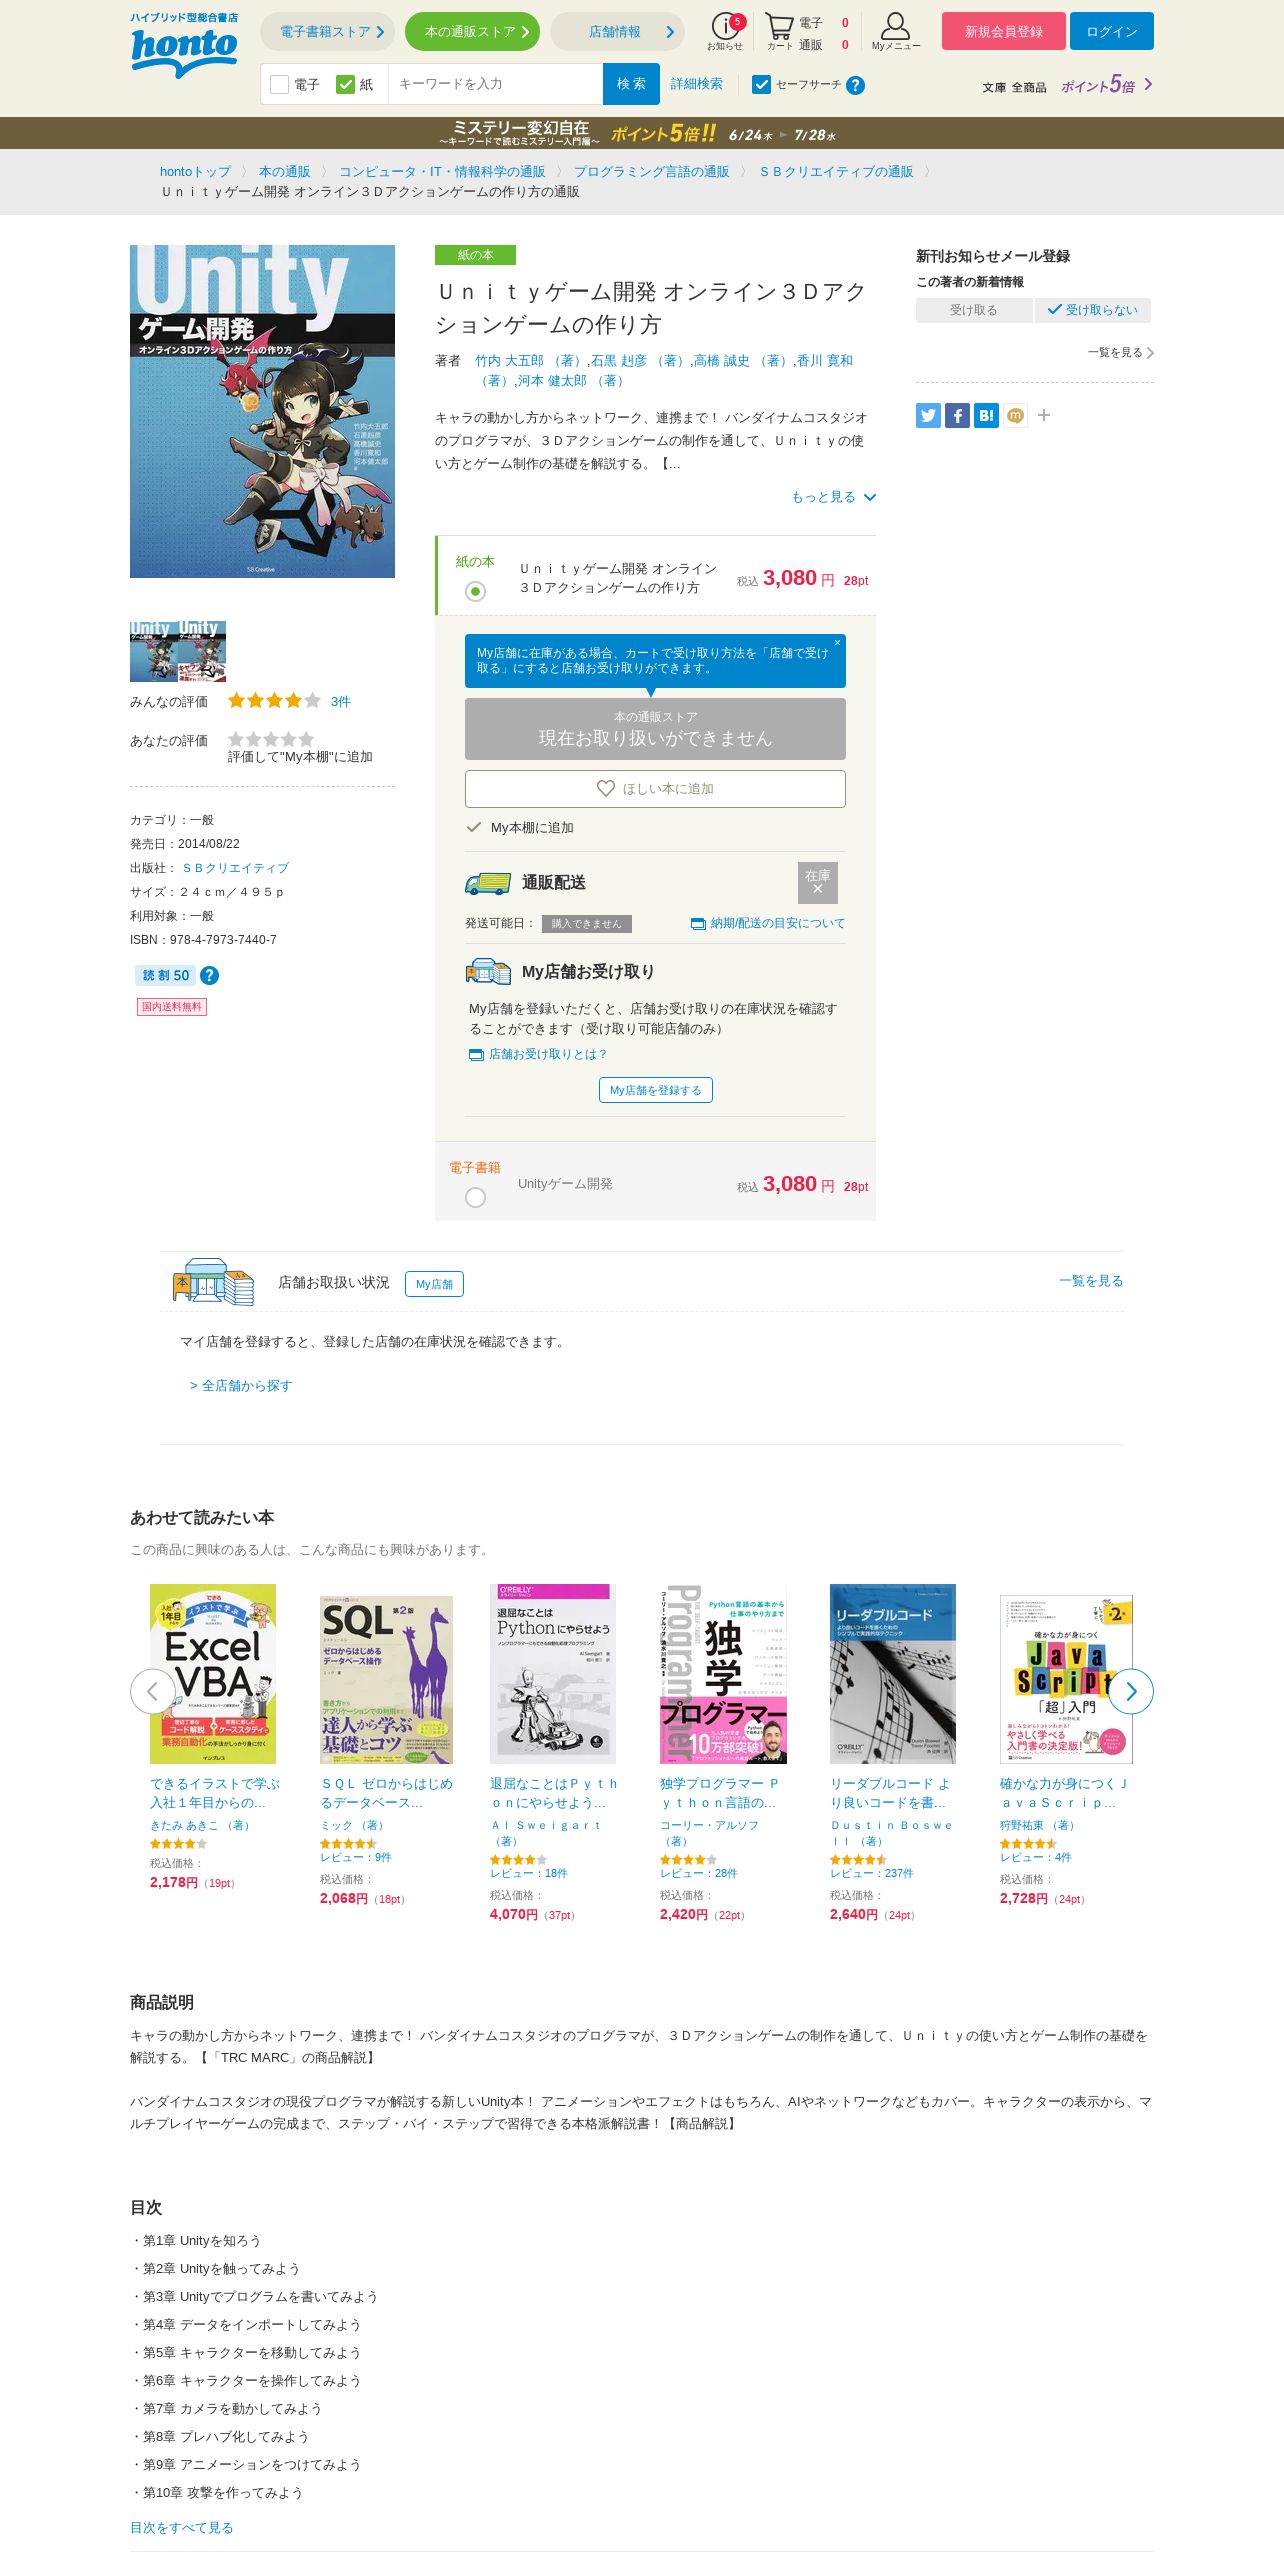Click the safe search help icon
Viewport: 1284px width, 2568px height.
click(x=855, y=85)
